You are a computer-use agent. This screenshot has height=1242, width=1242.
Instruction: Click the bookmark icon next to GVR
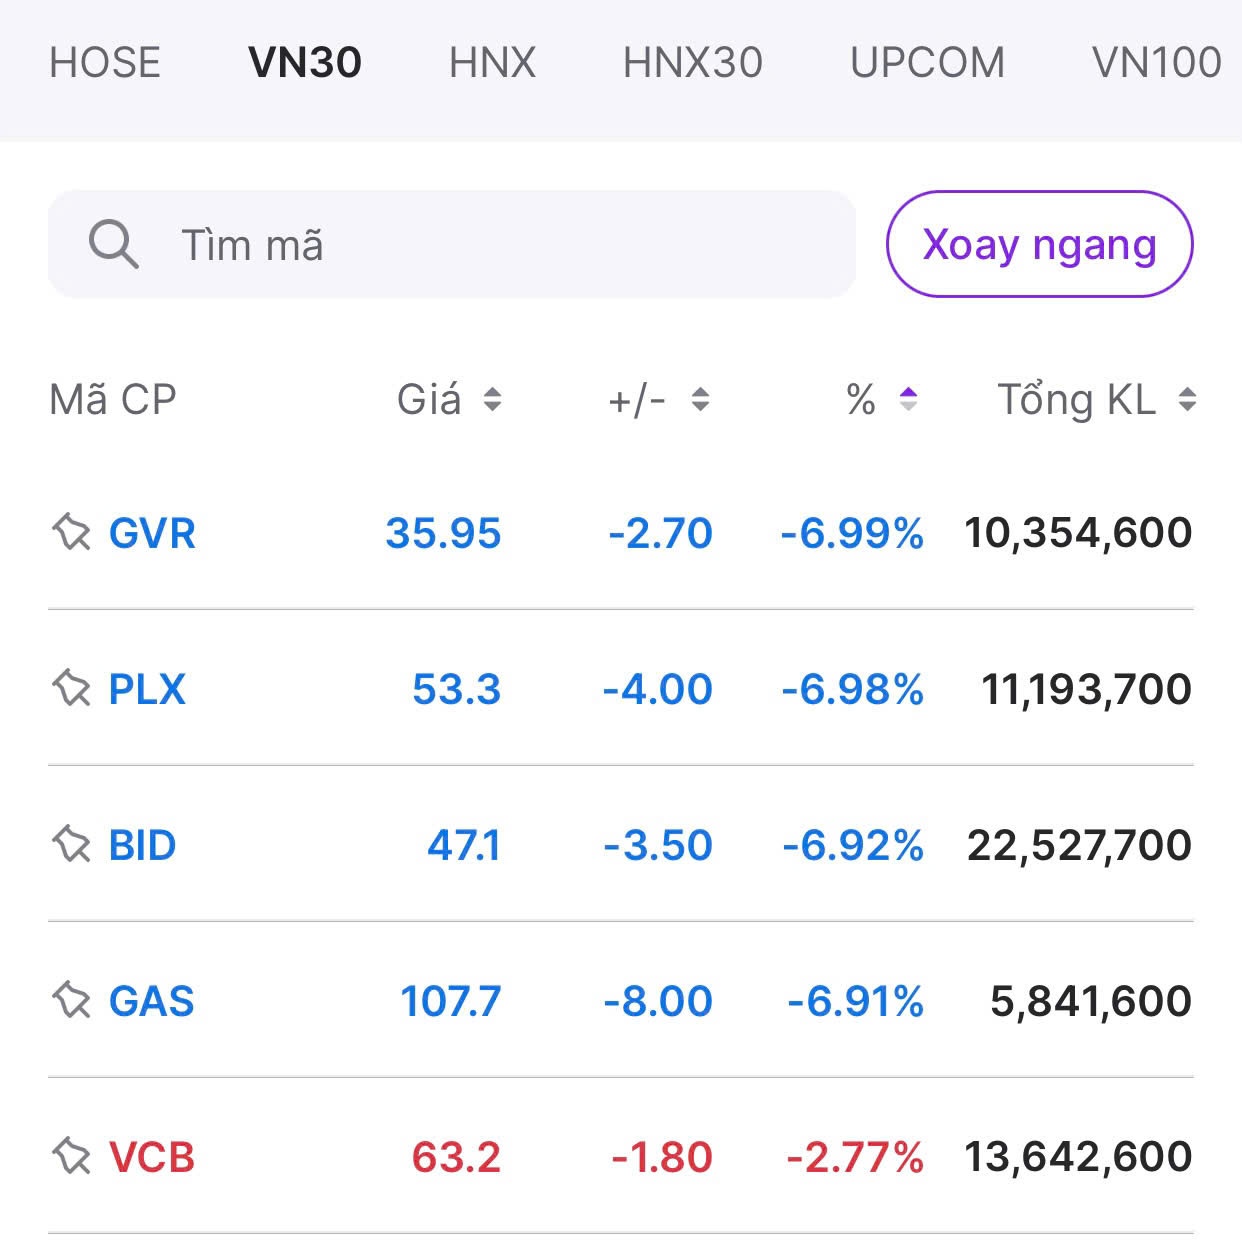71,533
